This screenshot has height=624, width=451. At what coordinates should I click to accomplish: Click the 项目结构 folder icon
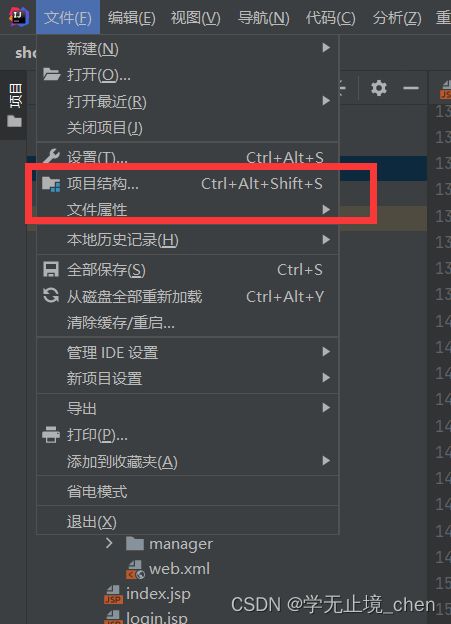[x=51, y=184]
